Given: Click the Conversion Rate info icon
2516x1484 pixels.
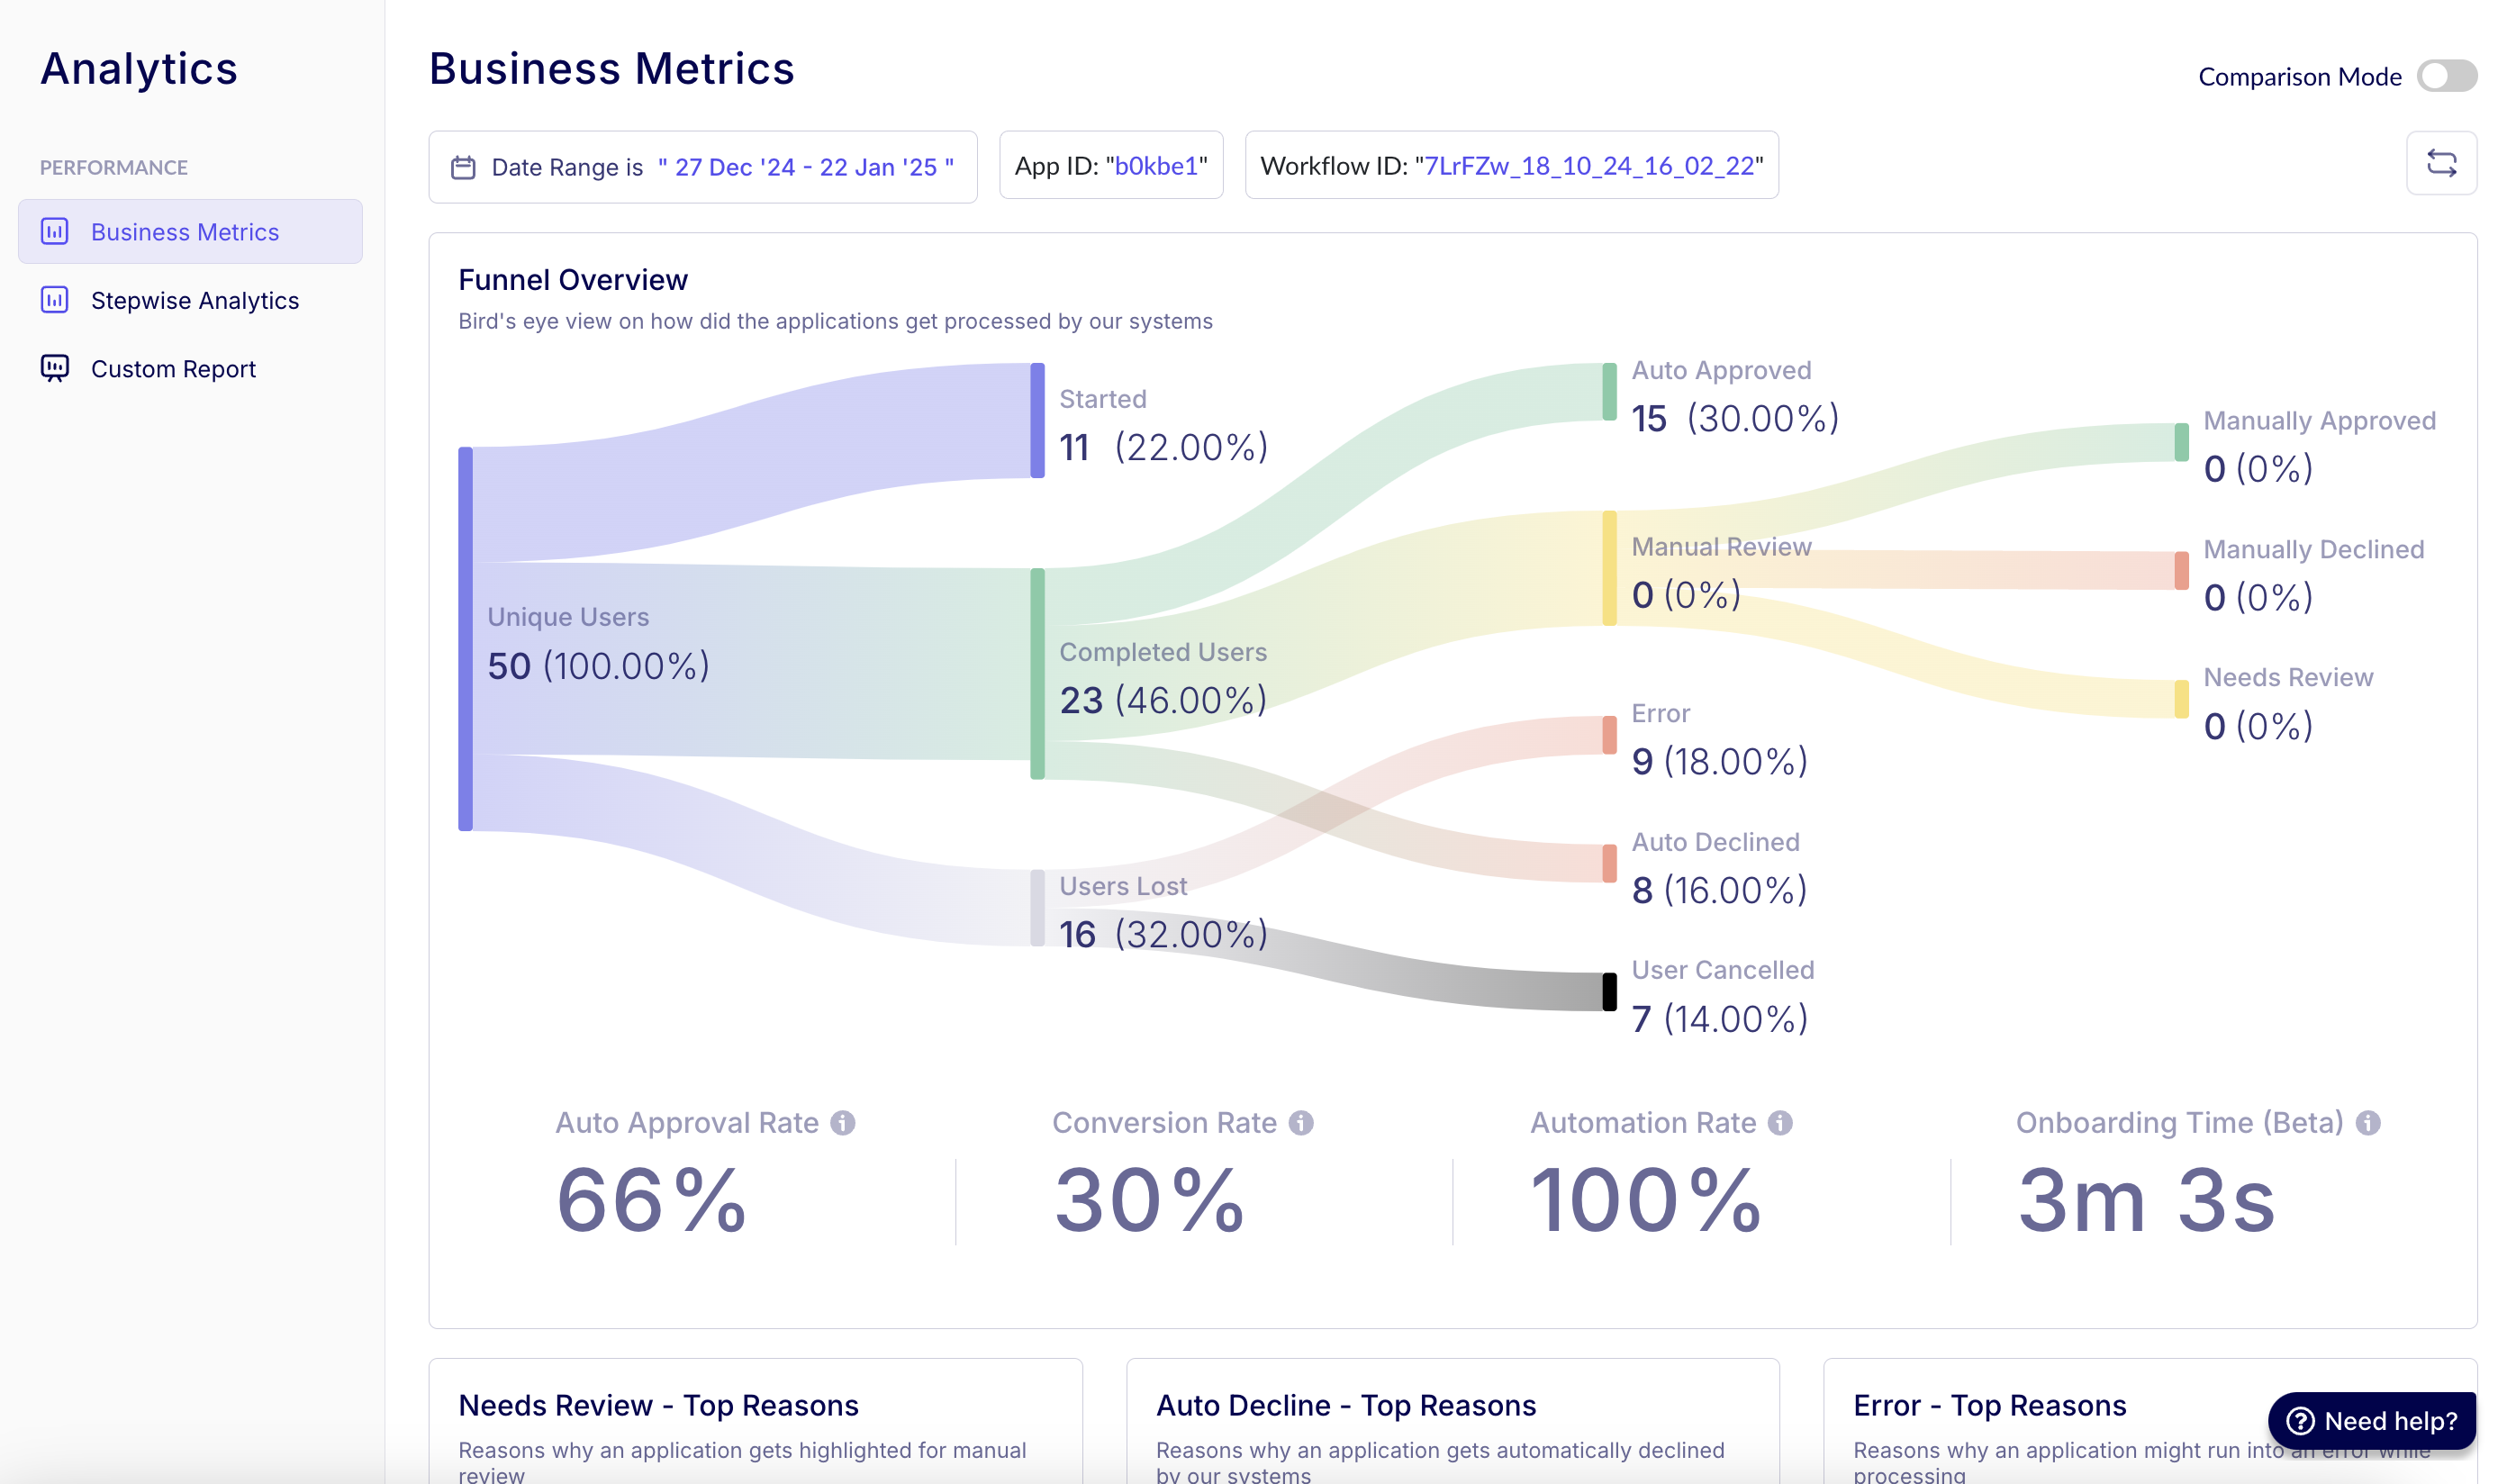Looking at the screenshot, I should point(1301,1122).
